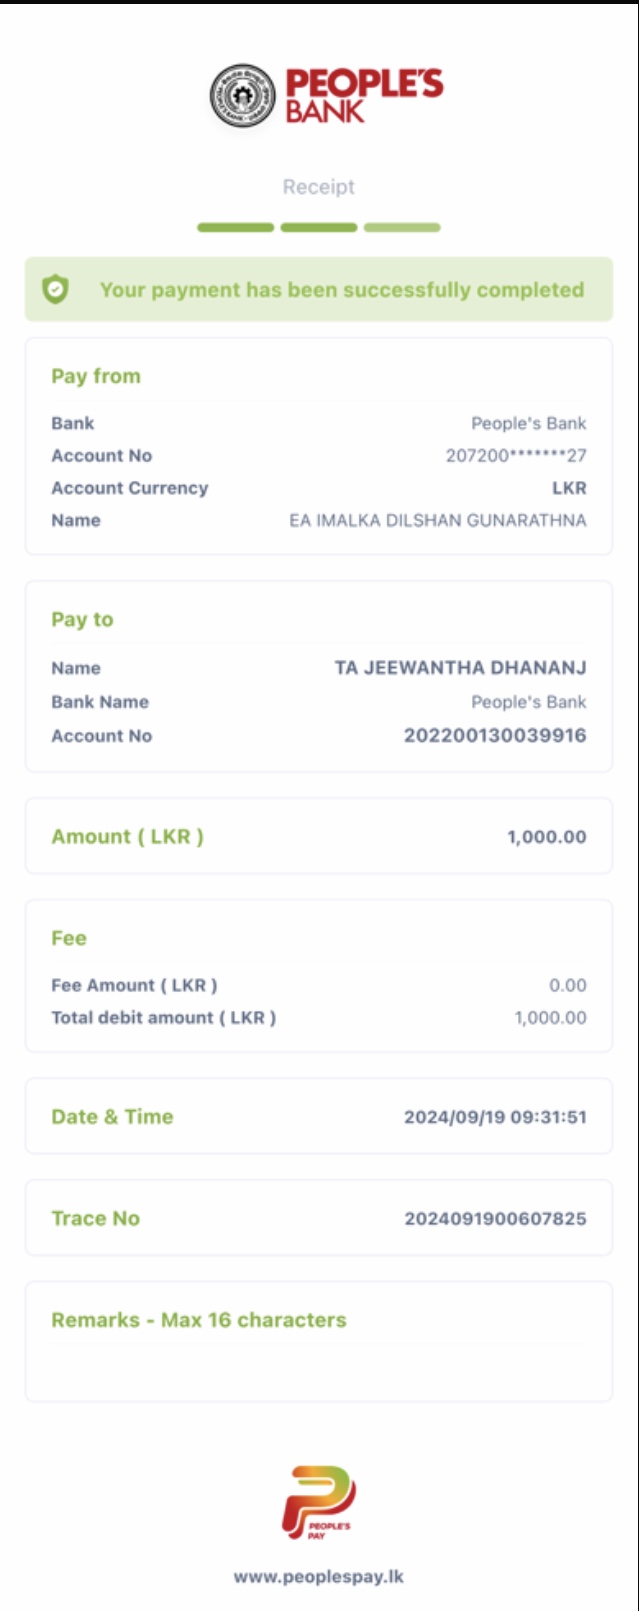Image resolution: width=639 pixels, height=1611 pixels.
Task: Click the first green progress step bar
Action: click(236, 228)
